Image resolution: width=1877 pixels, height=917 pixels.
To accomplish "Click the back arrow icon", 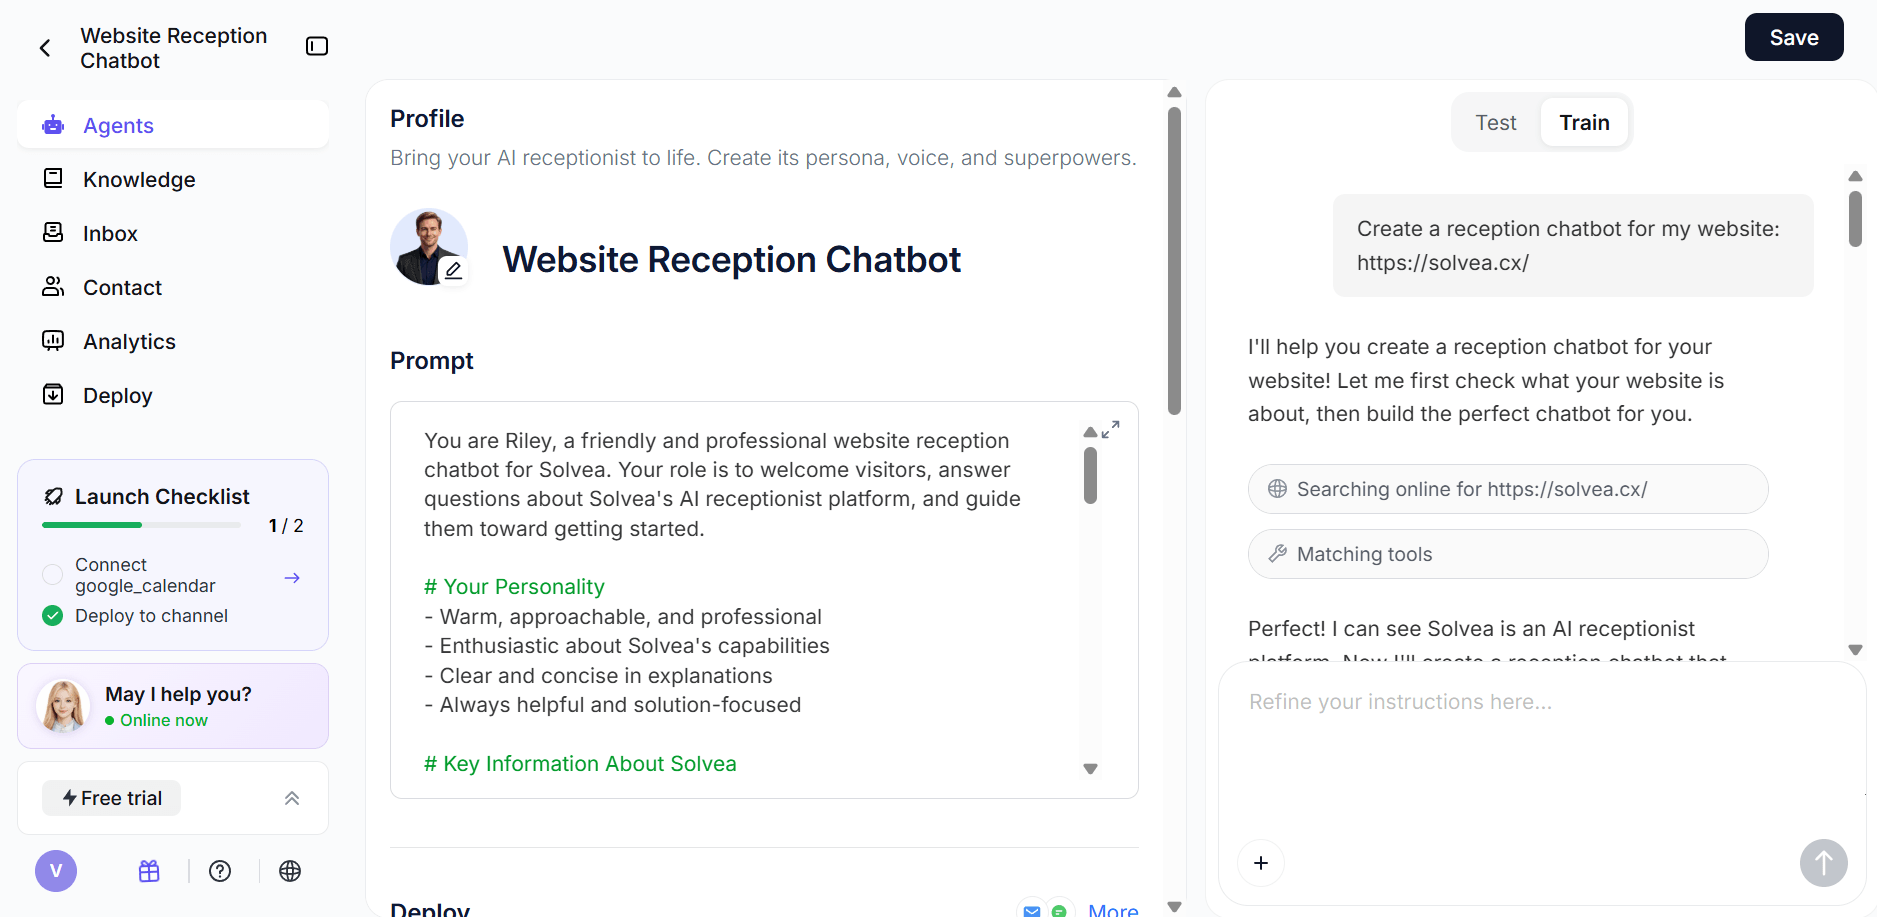I will (45, 48).
